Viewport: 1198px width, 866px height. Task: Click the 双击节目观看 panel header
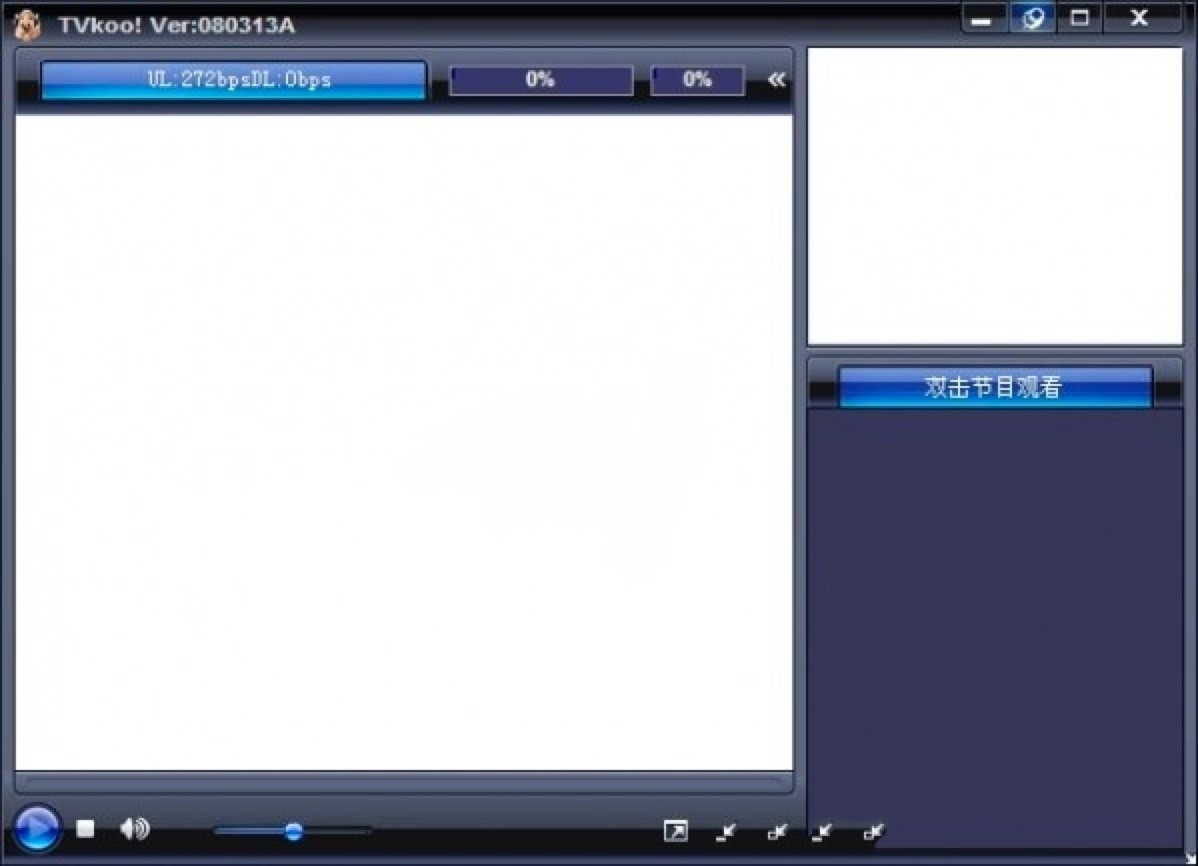pyautogui.click(x=993, y=388)
